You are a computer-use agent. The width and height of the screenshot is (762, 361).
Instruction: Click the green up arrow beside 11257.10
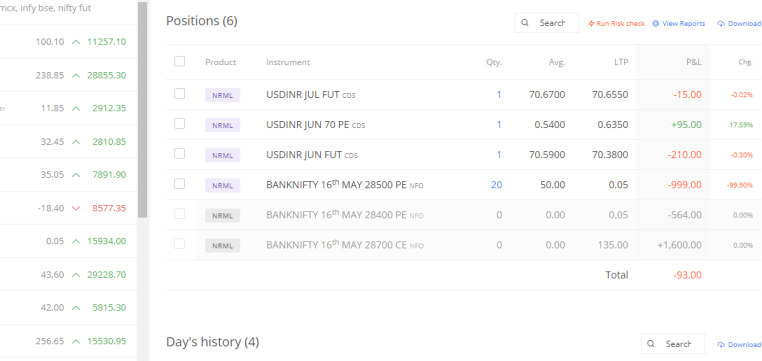point(75,42)
